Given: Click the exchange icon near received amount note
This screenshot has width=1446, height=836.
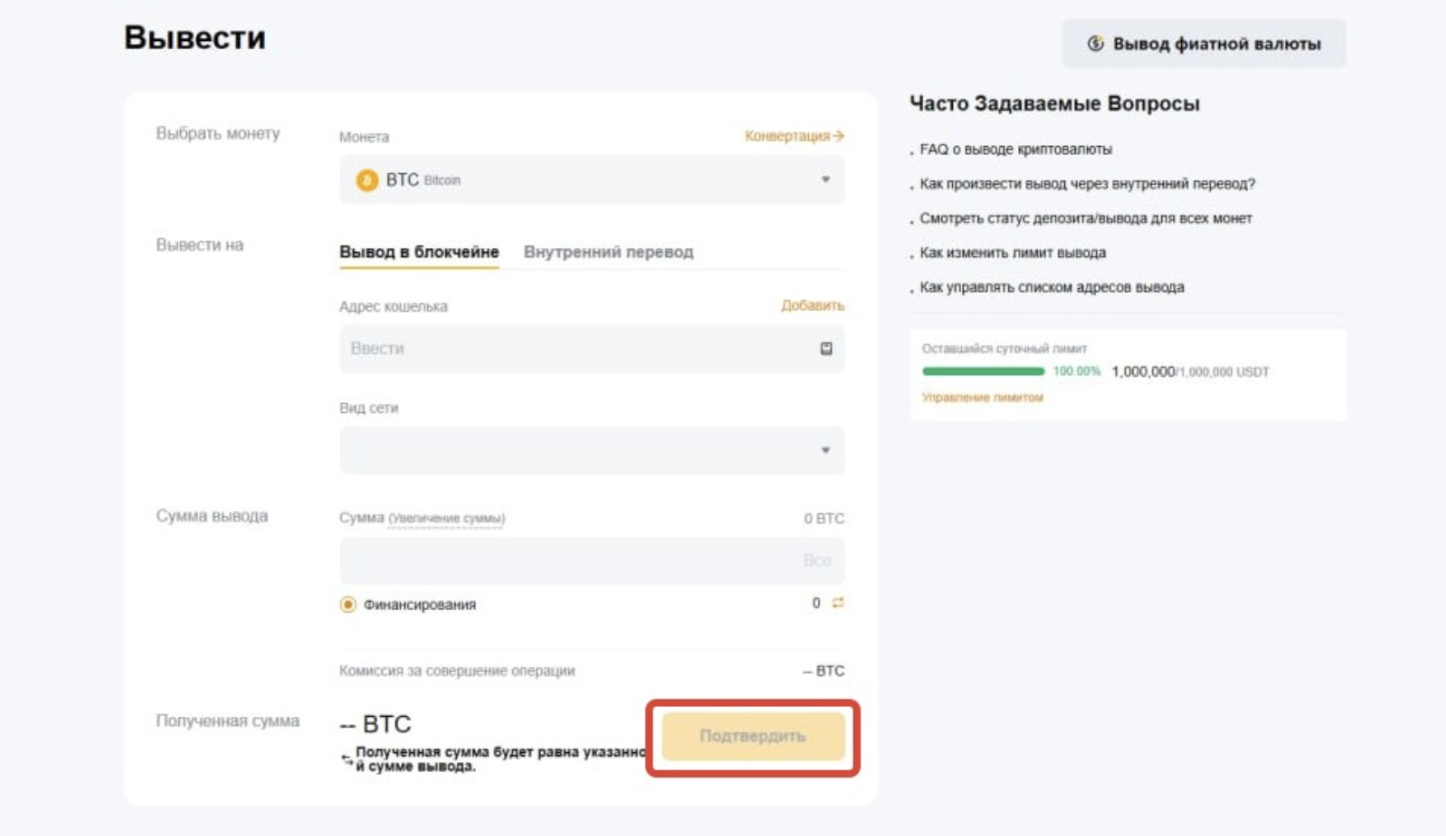Looking at the screenshot, I should pos(347,760).
